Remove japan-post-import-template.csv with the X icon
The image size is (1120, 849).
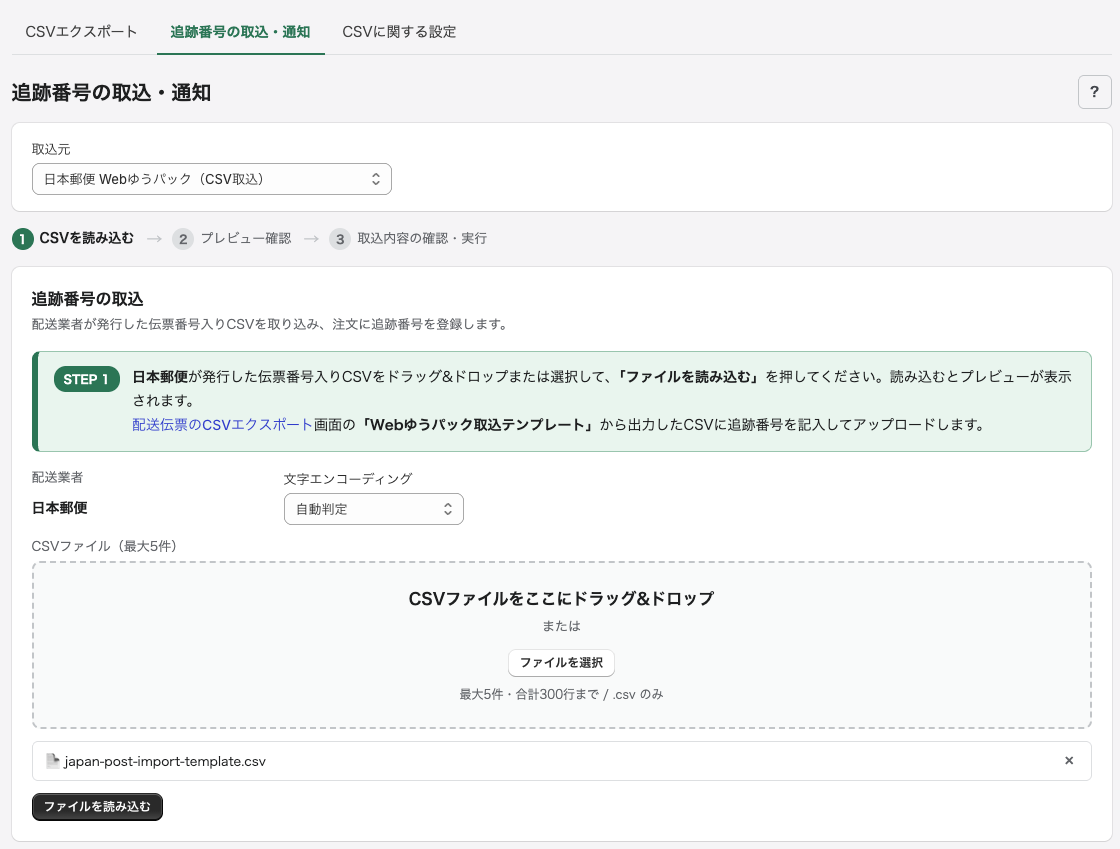coord(1069,760)
